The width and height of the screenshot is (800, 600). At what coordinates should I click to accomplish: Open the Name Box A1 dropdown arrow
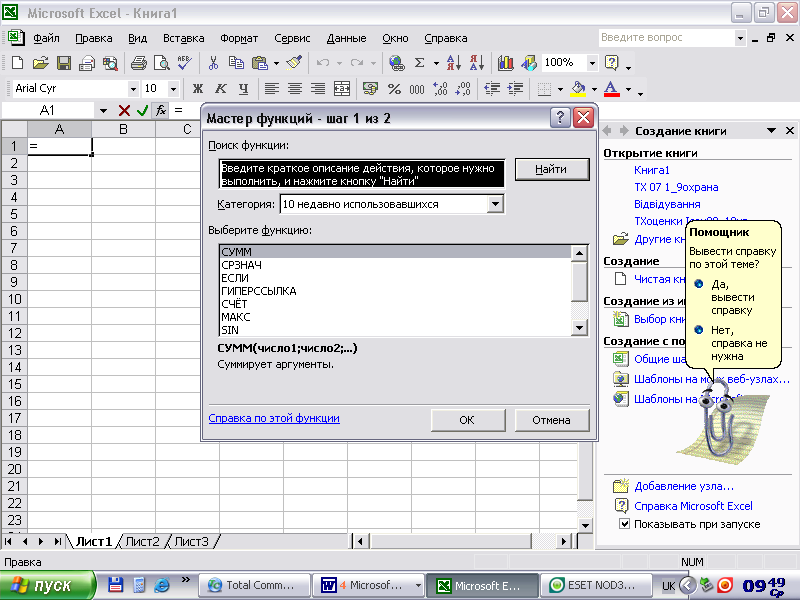coord(103,110)
